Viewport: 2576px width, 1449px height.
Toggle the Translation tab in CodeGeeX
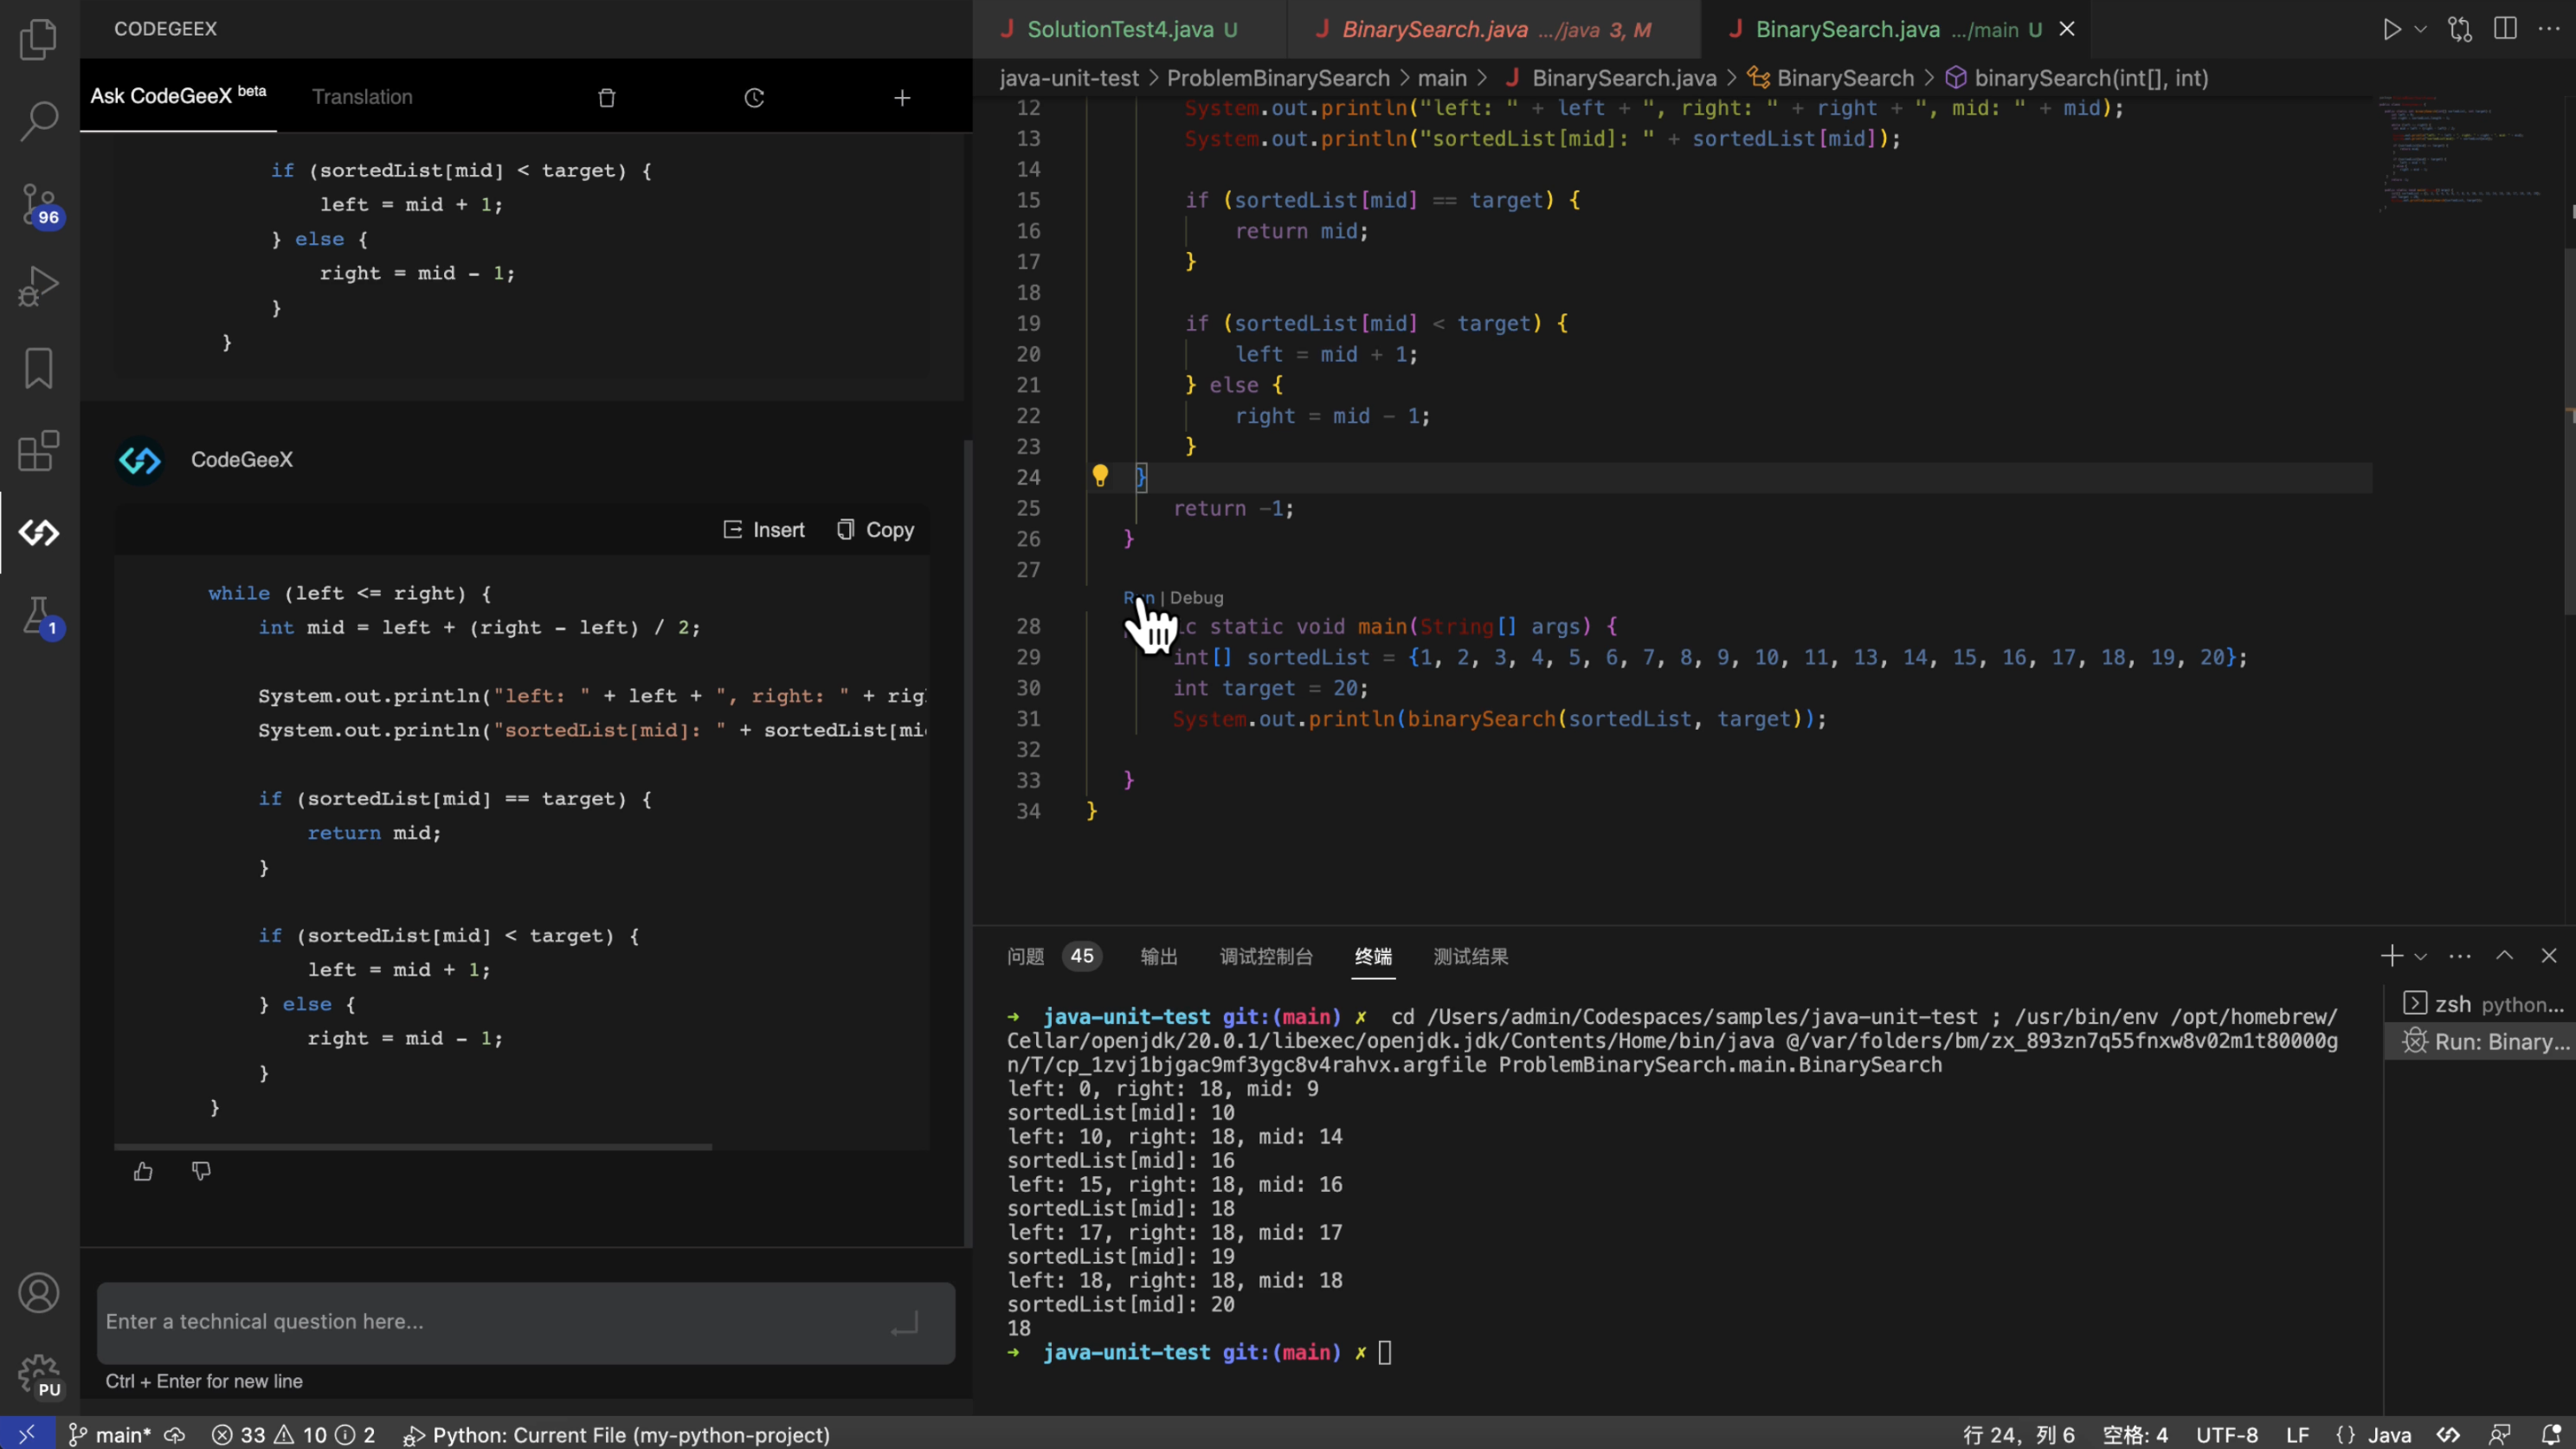click(x=363, y=95)
